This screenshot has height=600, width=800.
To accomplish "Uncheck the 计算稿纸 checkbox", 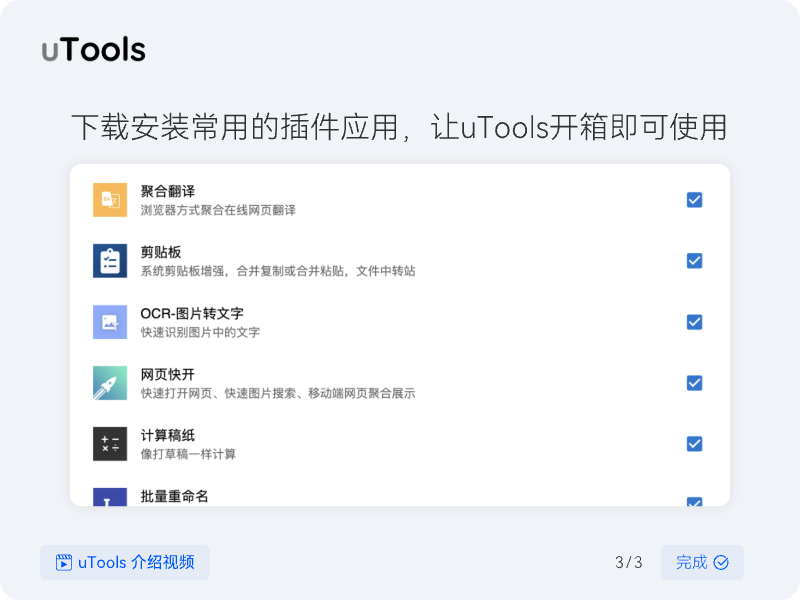I will point(694,444).
